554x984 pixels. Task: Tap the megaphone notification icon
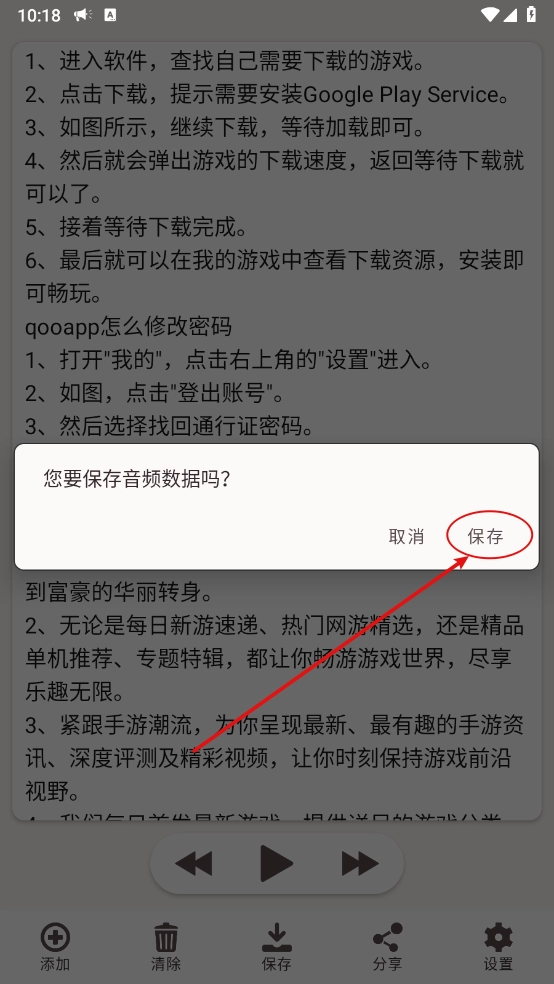click(x=82, y=14)
